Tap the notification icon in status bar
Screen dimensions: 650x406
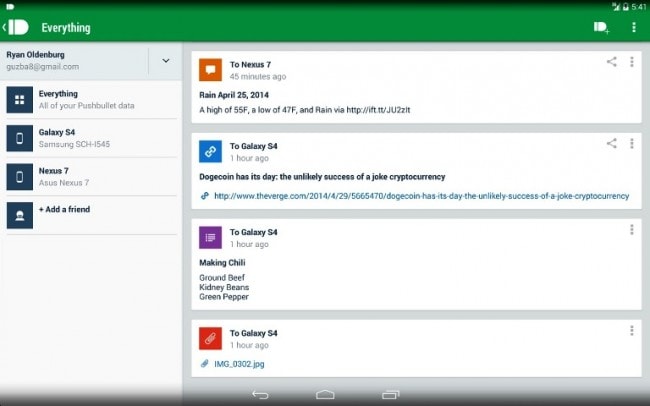tap(10, 7)
